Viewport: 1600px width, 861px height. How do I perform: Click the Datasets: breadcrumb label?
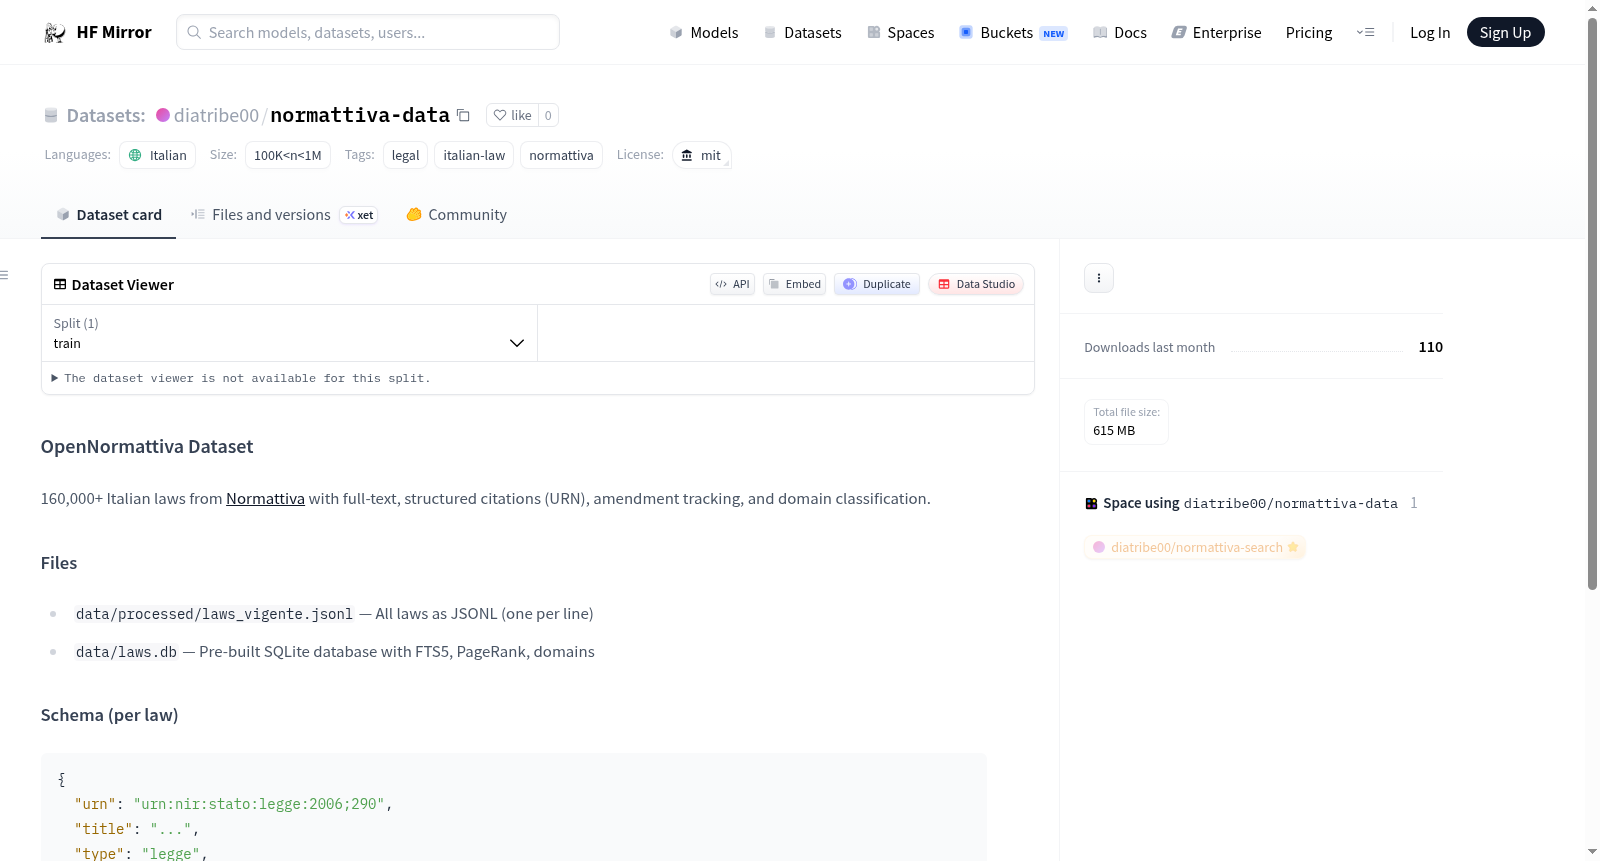pyautogui.click(x=106, y=115)
